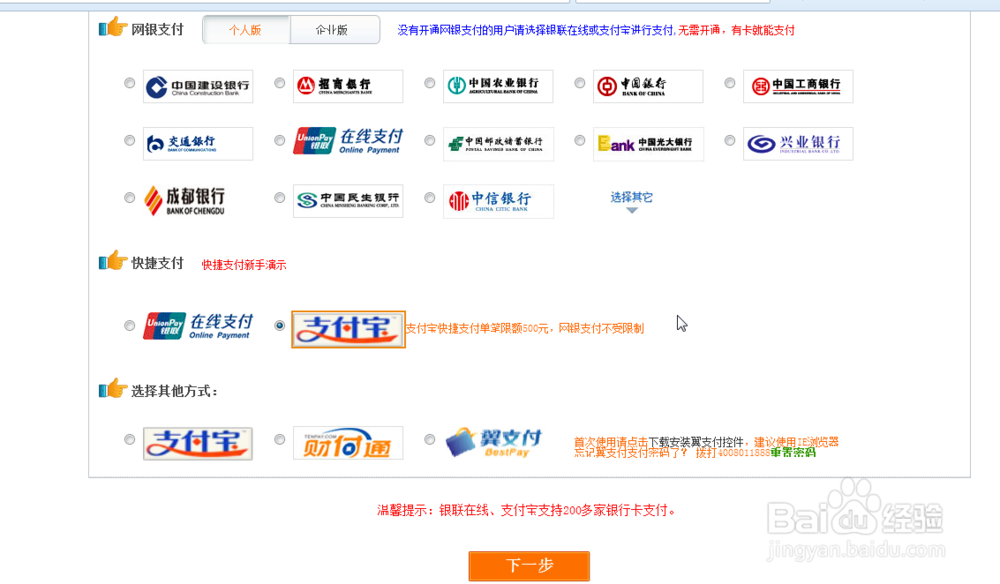Select the Tenpay radio button

tap(279, 439)
